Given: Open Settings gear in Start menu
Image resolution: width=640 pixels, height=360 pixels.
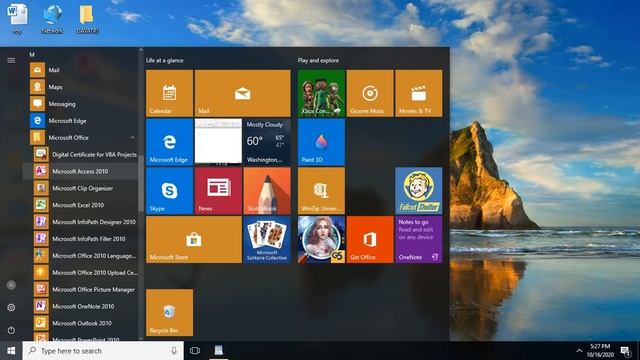Looking at the screenshot, I should click(11, 307).
